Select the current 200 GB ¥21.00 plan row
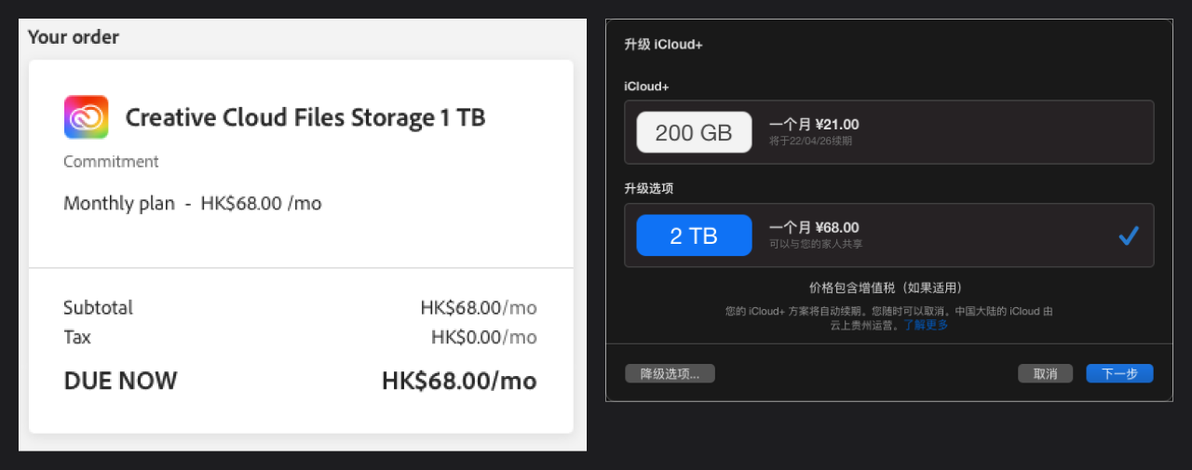 coord(889,132)
